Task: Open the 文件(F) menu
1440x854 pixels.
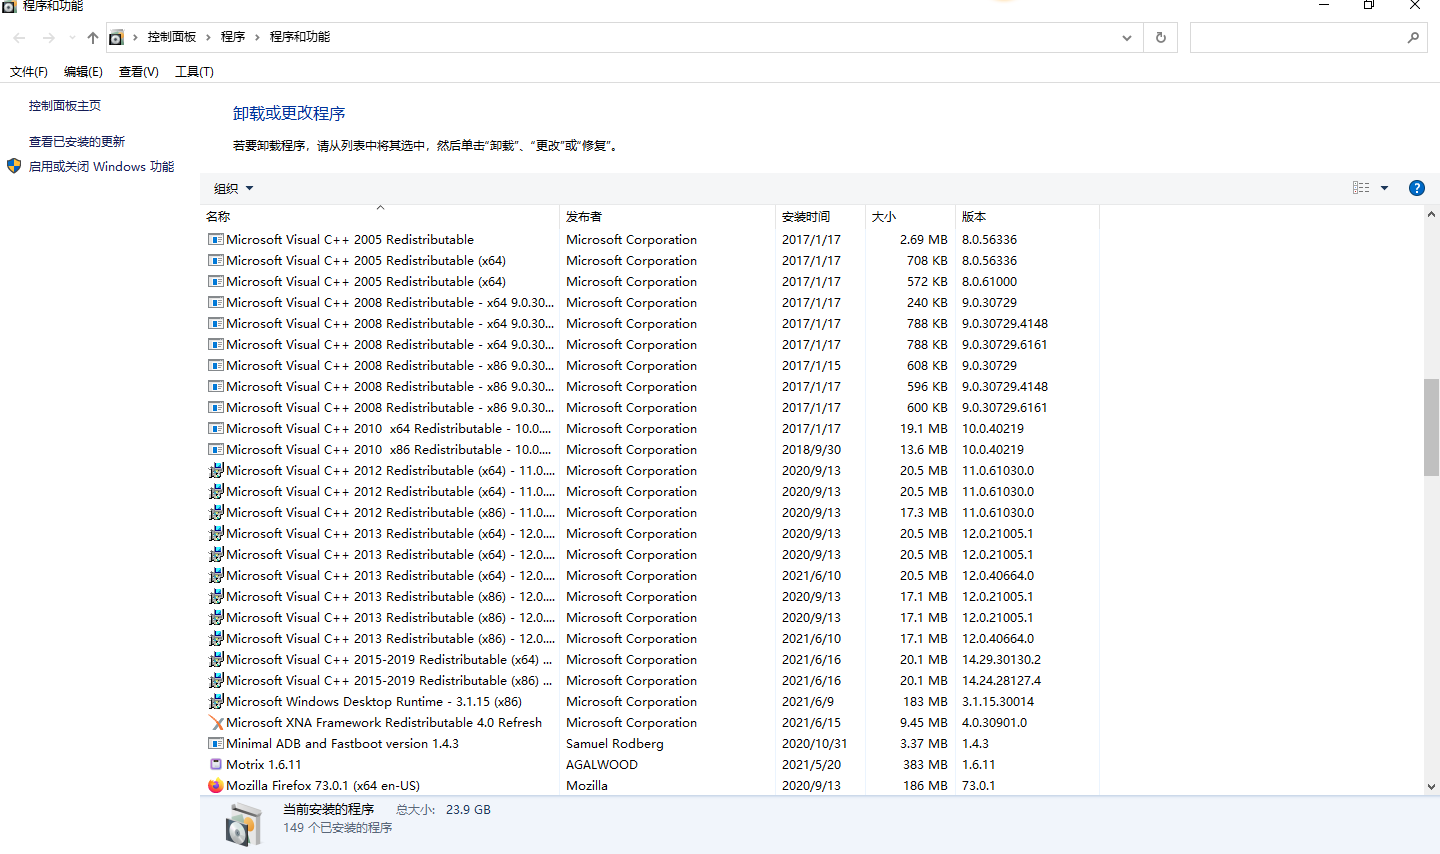Action: point(29,71)
